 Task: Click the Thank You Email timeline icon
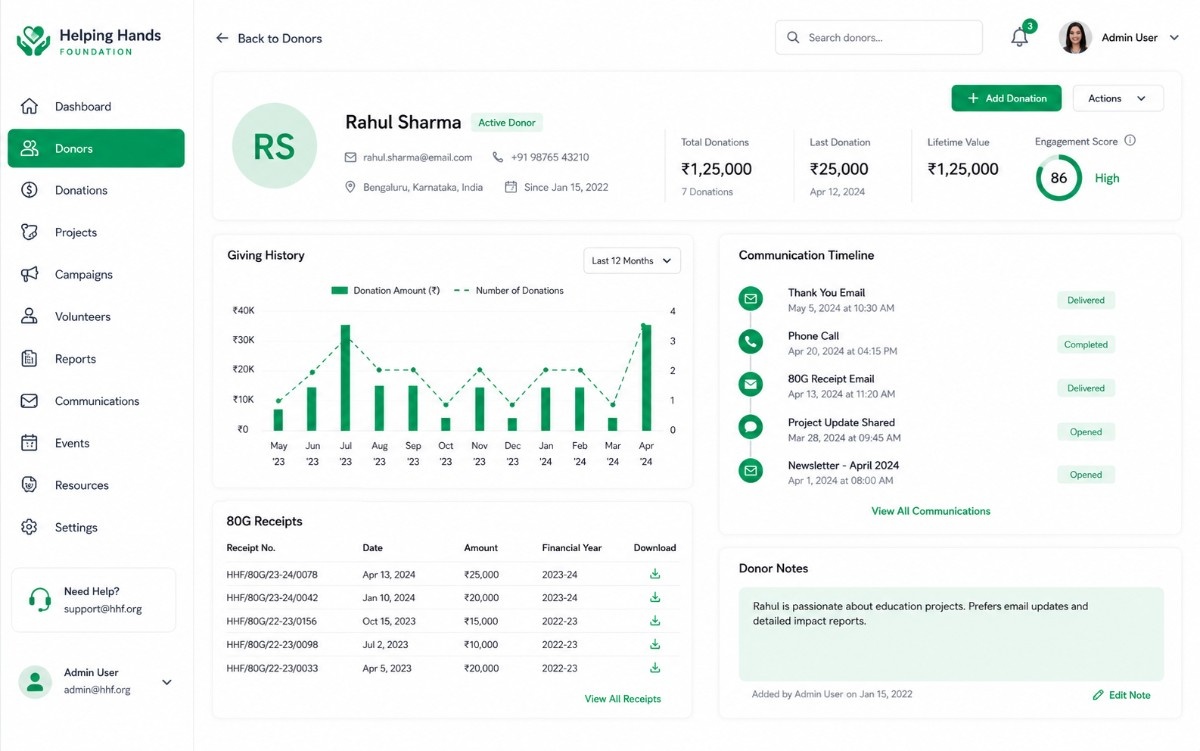click(x=750, y=298)
